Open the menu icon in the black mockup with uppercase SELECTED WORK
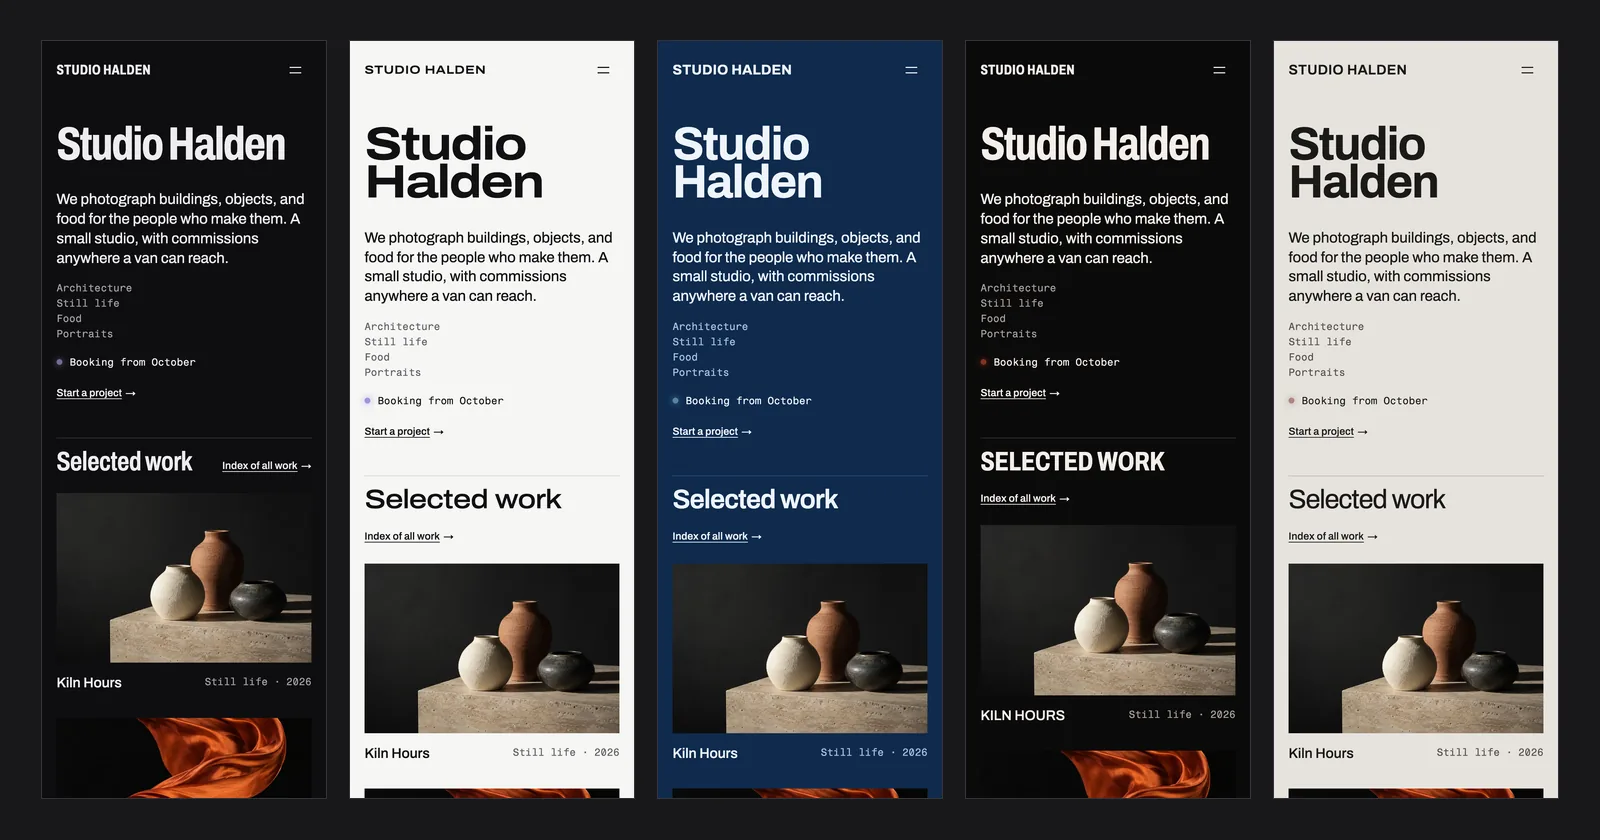The image size is (1600, 840). (x=1219, y=70)
